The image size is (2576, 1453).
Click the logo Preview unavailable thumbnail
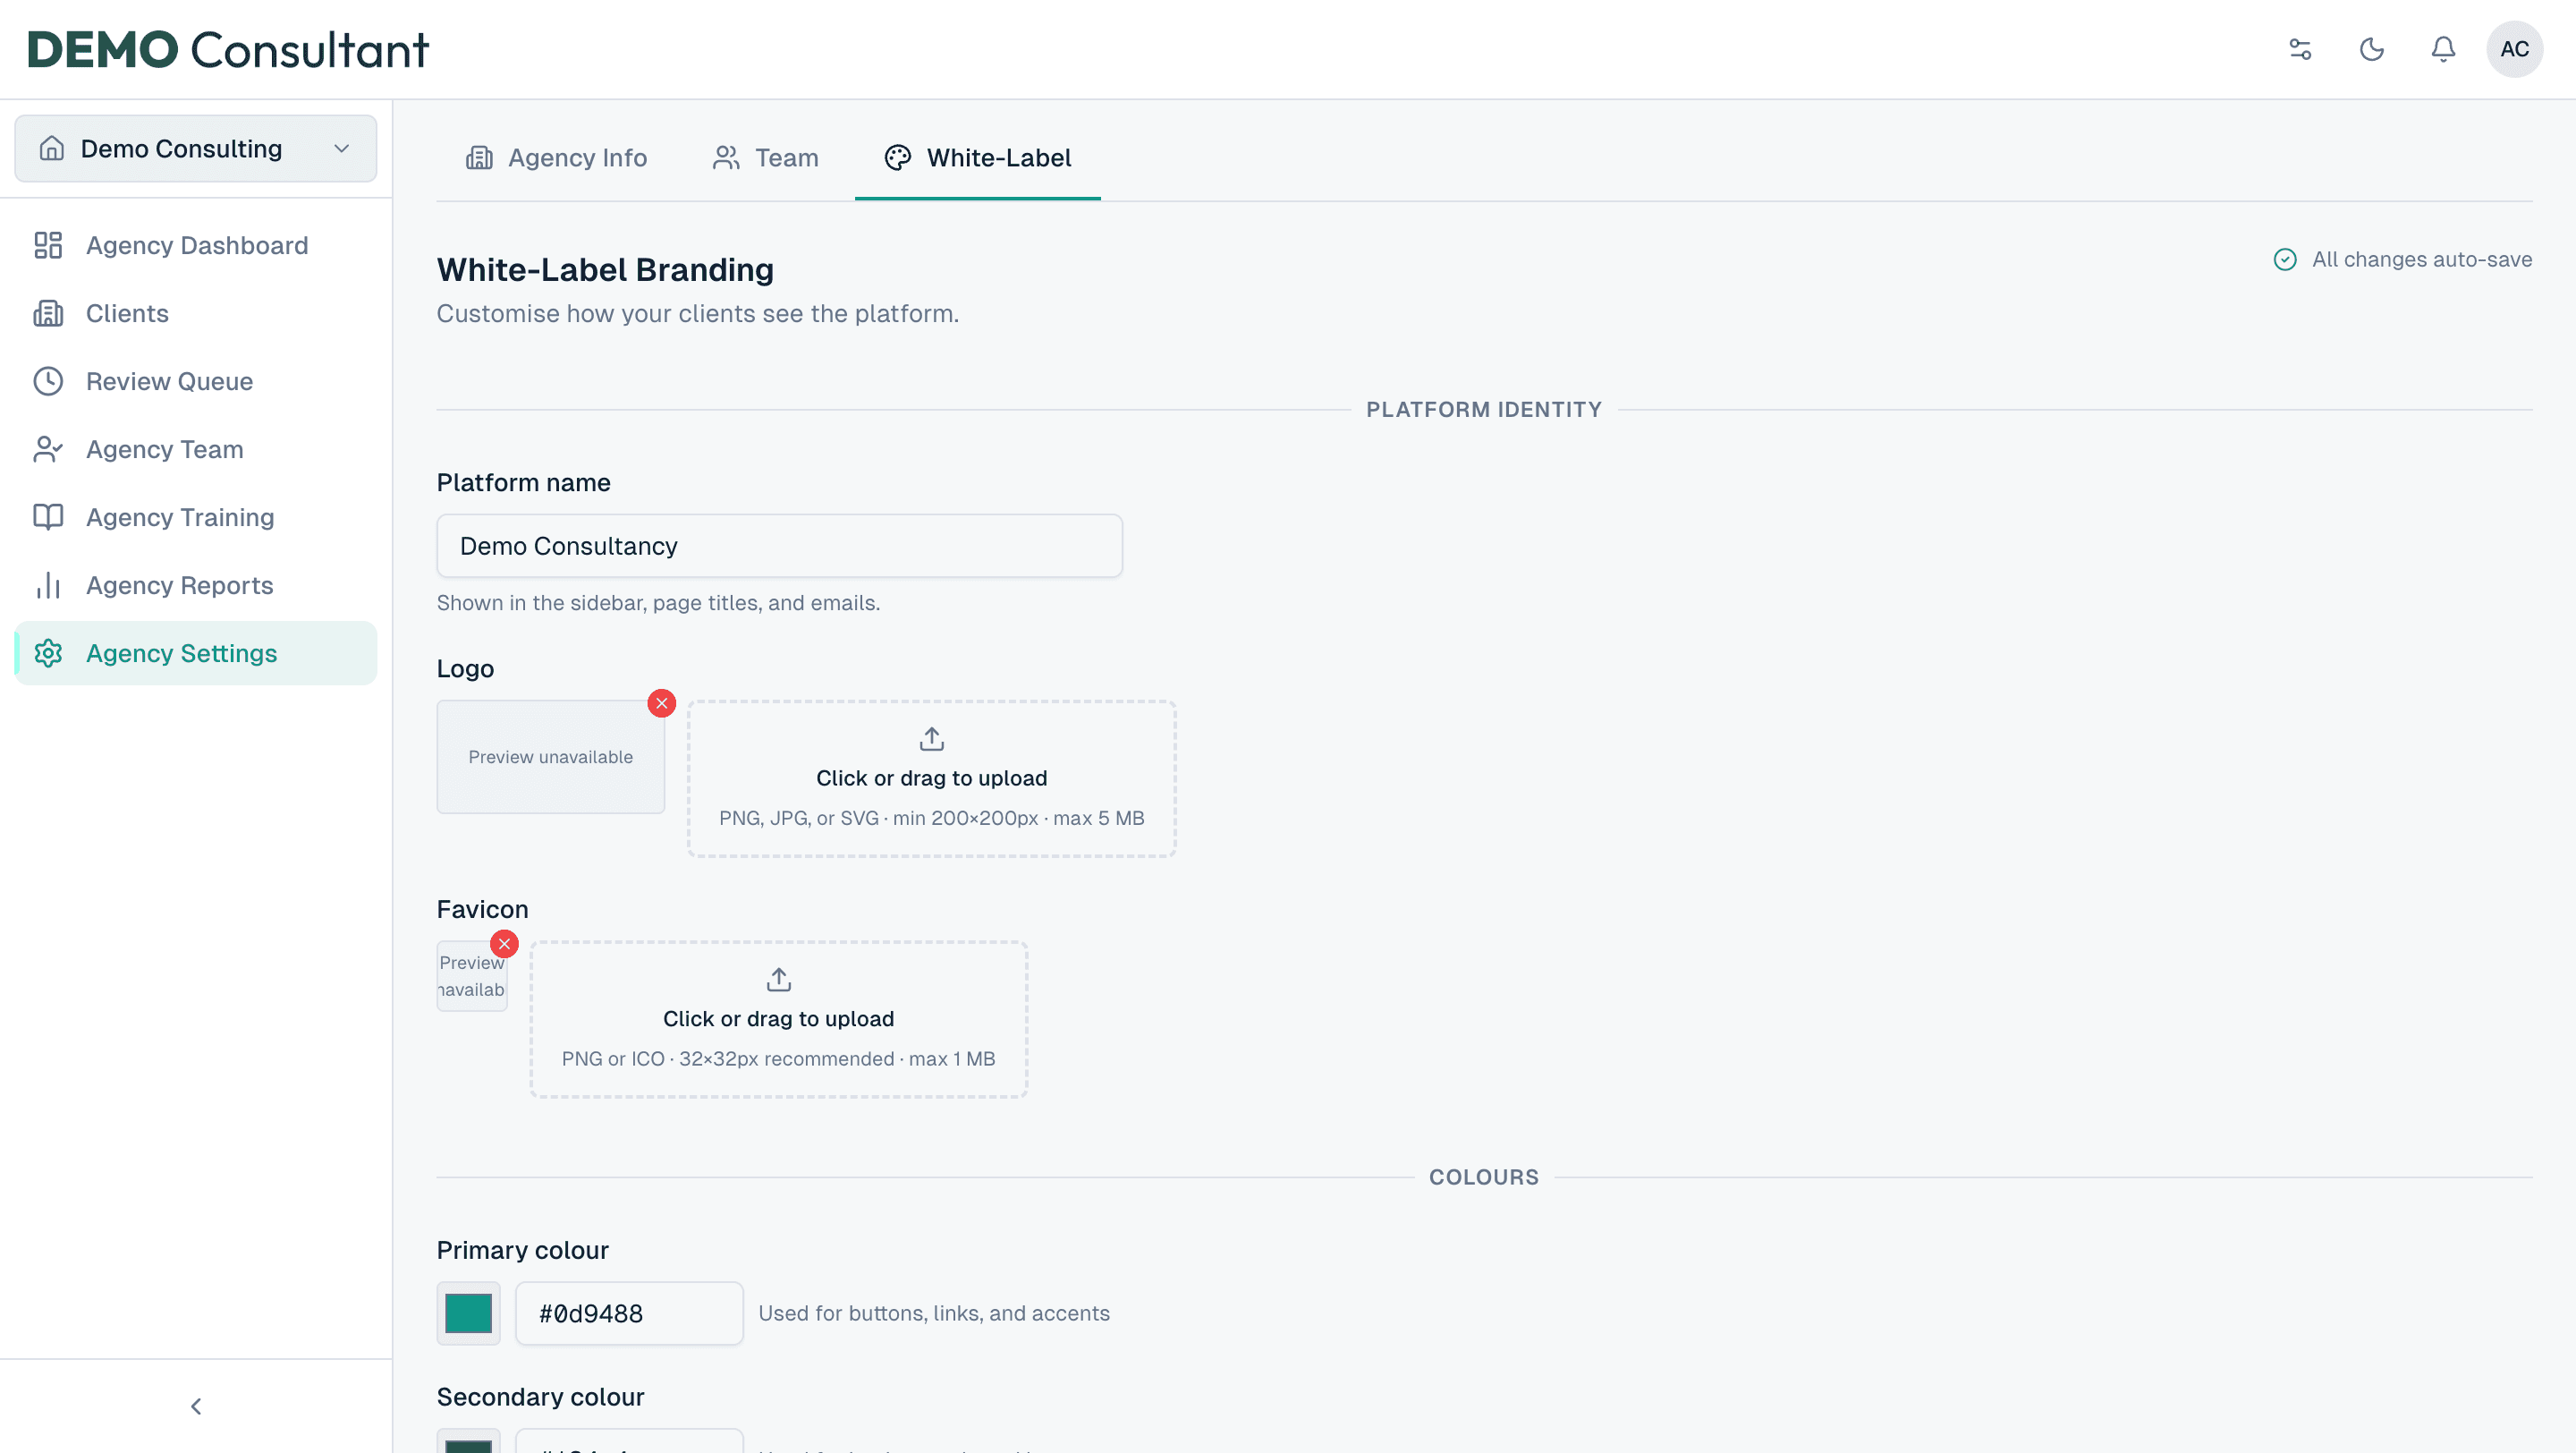tap(551, 757)
